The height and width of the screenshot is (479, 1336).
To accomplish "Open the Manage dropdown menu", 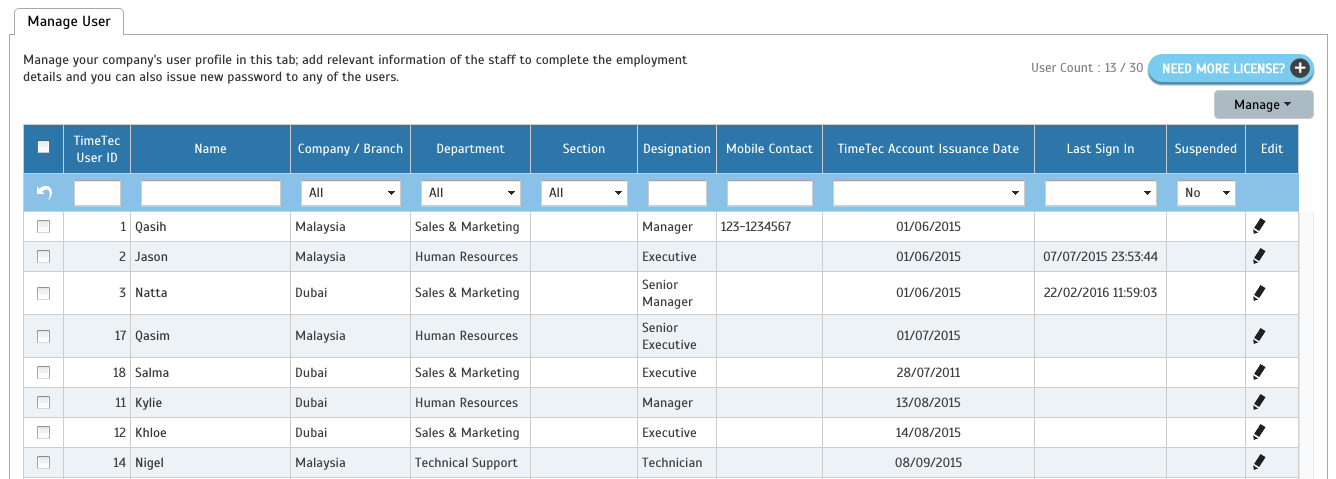I will 1263,105.
